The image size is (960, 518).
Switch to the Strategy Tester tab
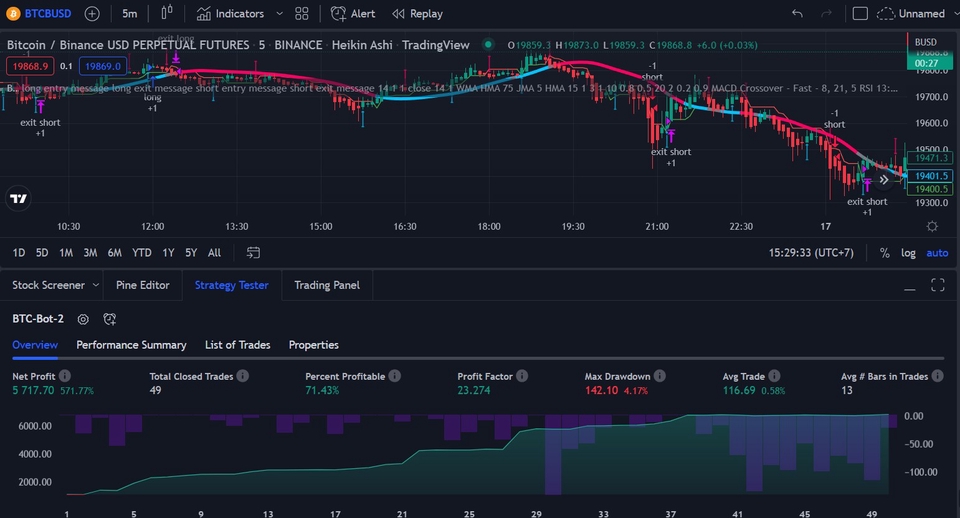tap(231, 285)
